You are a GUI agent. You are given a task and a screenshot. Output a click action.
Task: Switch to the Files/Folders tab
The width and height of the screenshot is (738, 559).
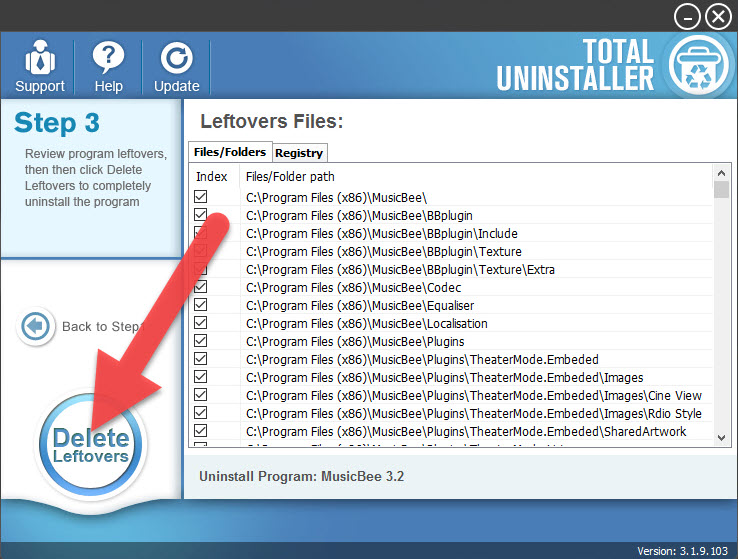click(x=230, y=152)
